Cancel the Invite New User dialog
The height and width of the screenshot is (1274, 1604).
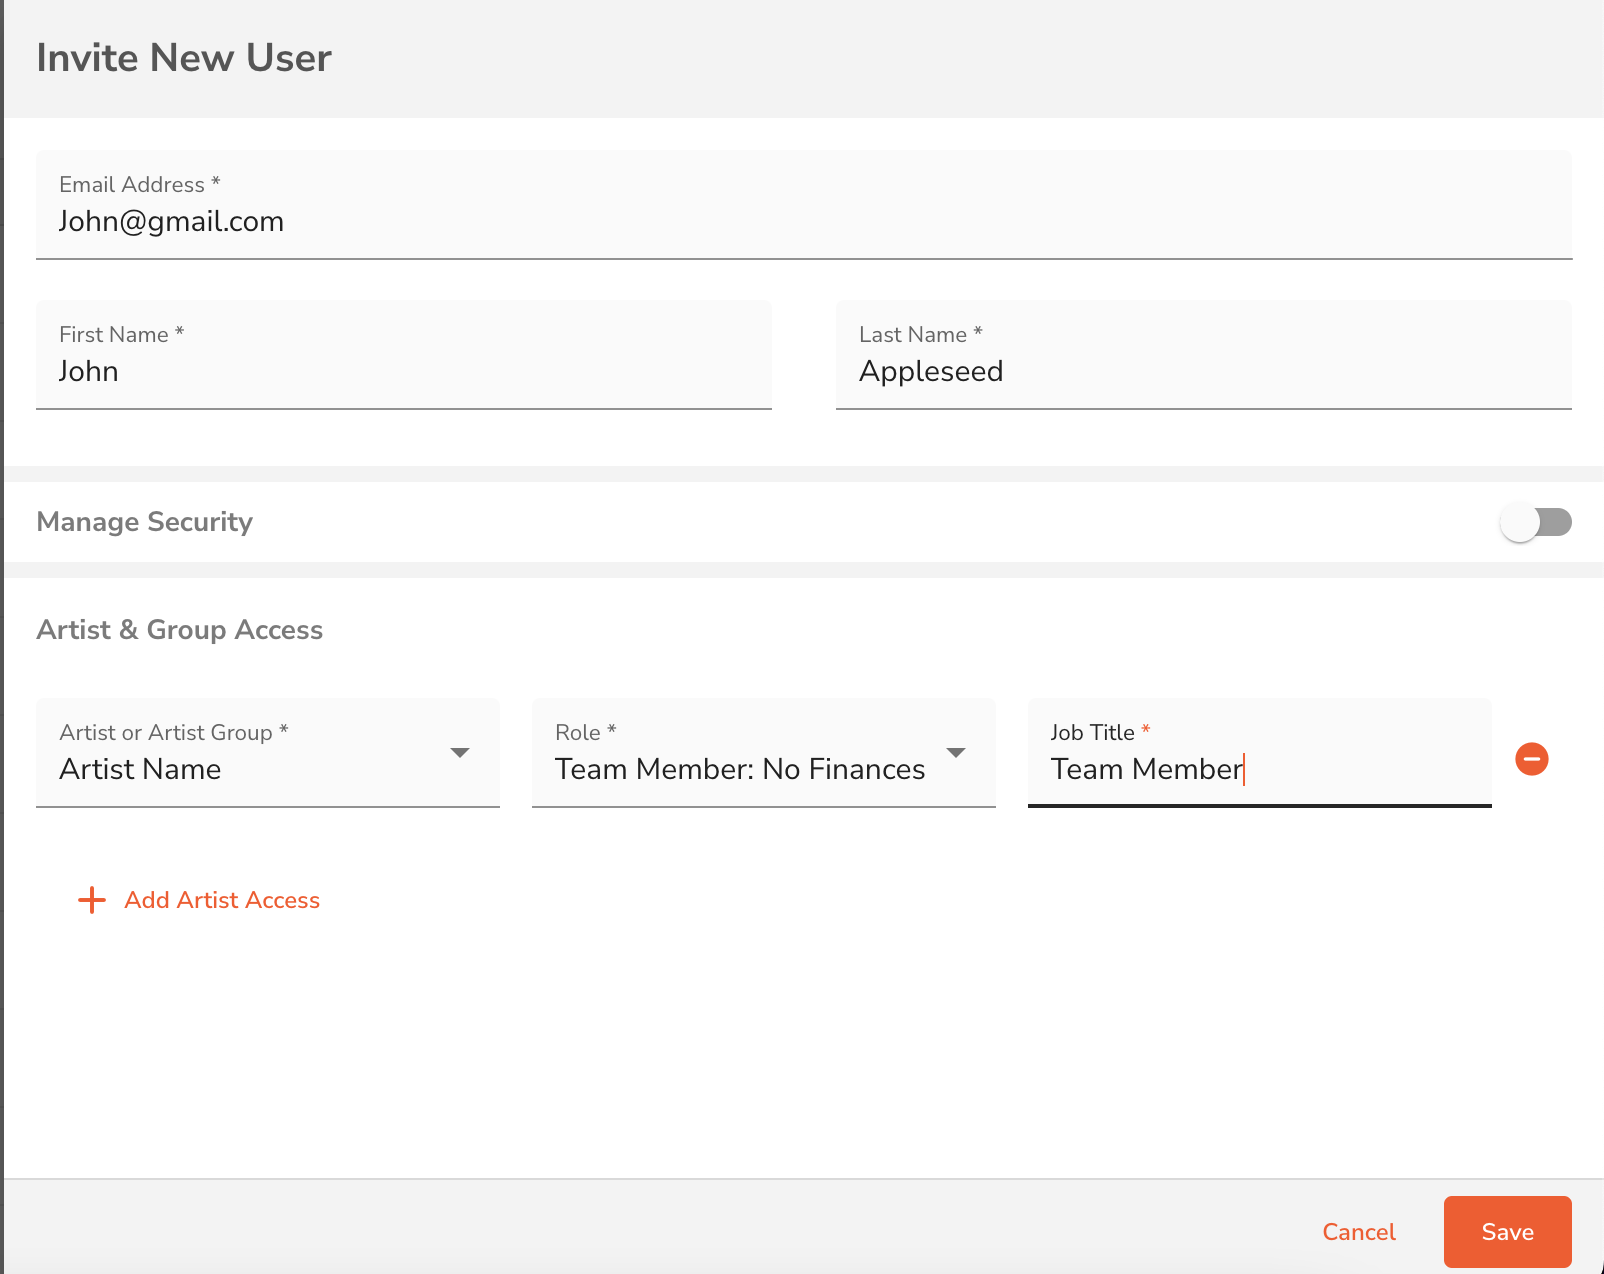[x=1358, y=1232]
